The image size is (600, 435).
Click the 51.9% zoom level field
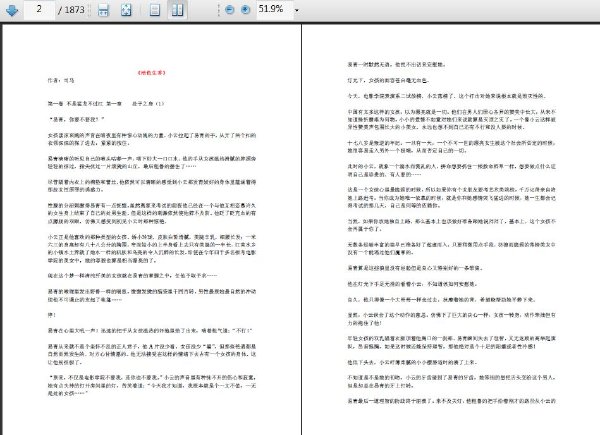273,9
